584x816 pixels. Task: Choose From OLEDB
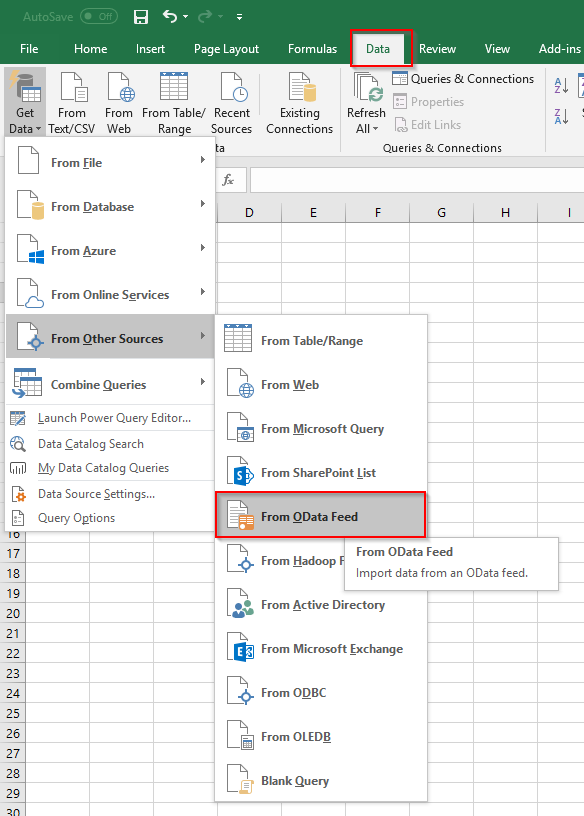(x=321, y=737)
